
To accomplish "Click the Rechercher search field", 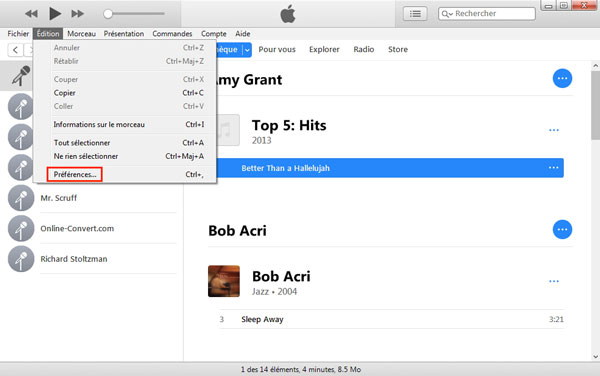I will tap(487, 13).
